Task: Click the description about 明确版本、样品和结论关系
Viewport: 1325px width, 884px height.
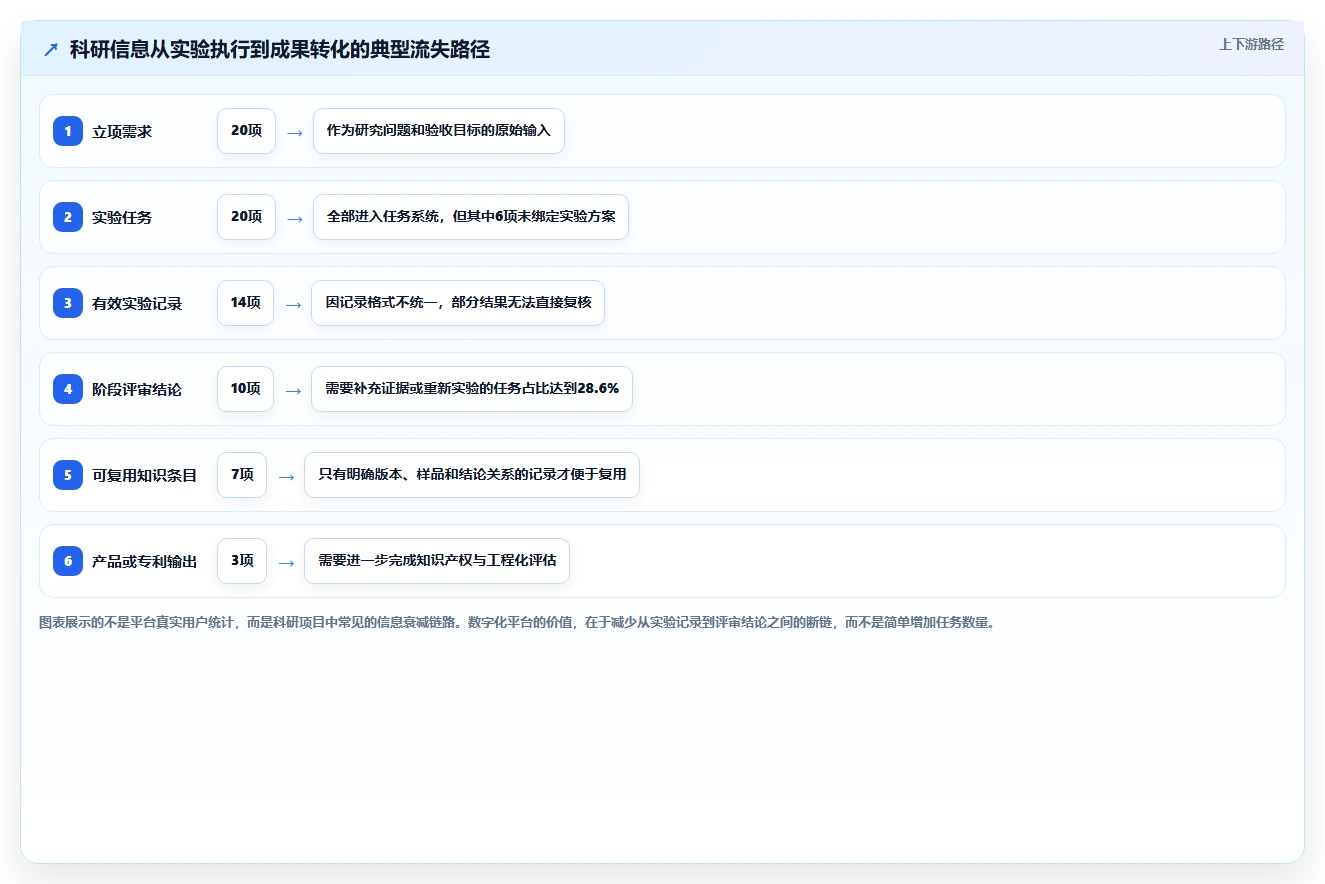Action: (x=472, y=475)
